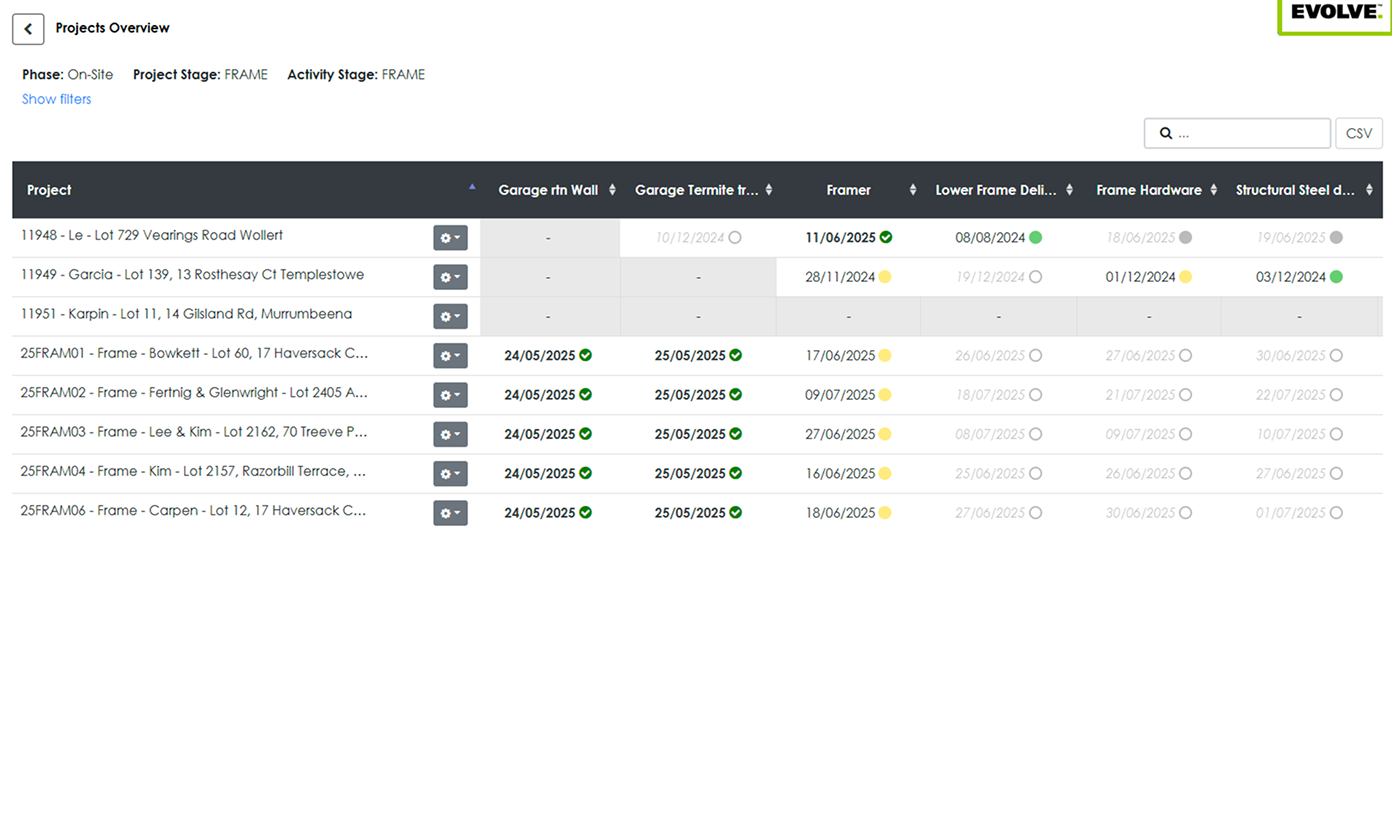Open gear dropdown for 25FRAM04 Kim
Viewport: 1392px width, 836px height.
[x=450, y=473]
